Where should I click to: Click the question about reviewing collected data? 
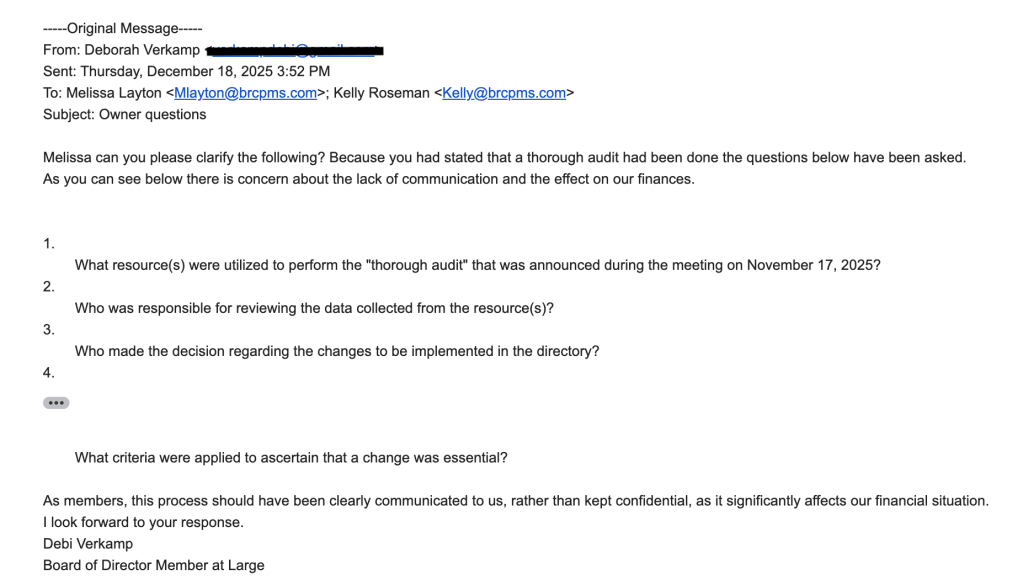click(x=314, y=308)
